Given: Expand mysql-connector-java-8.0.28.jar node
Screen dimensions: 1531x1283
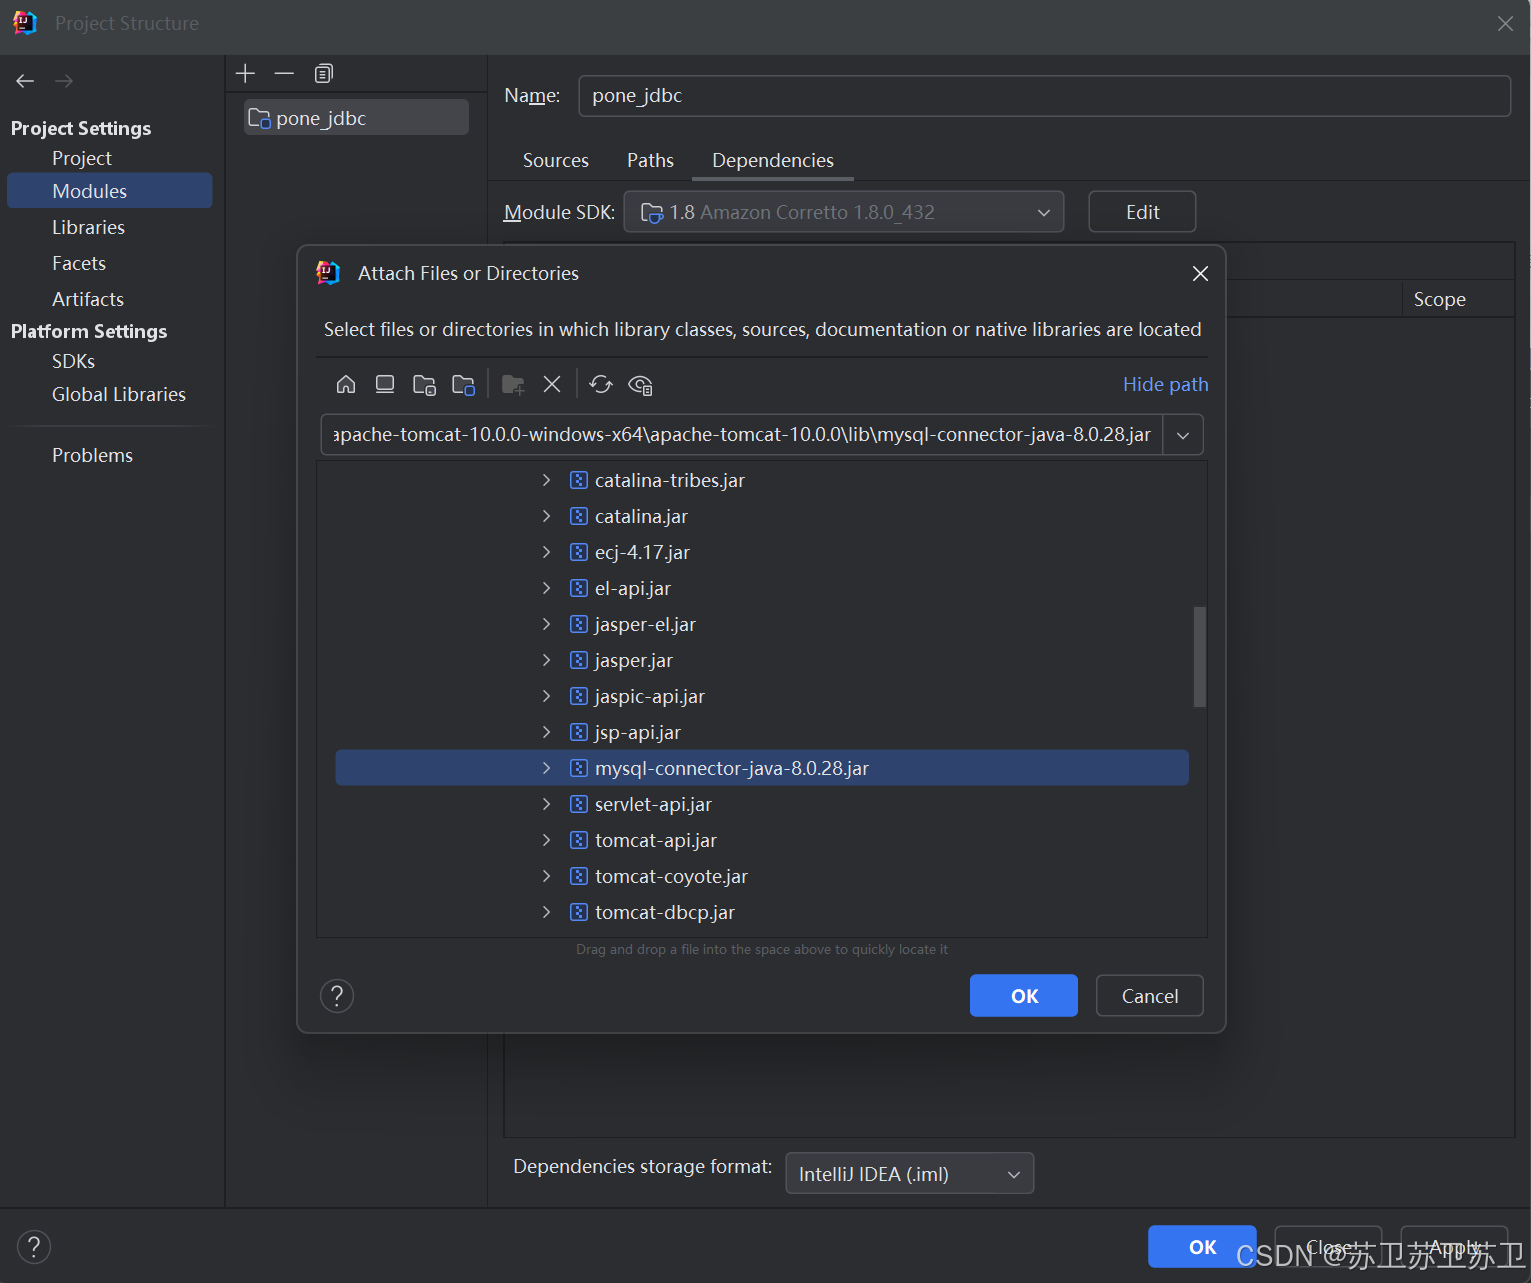Looking at the screenshot, I should pyautogui.click(x=546, y=768).
